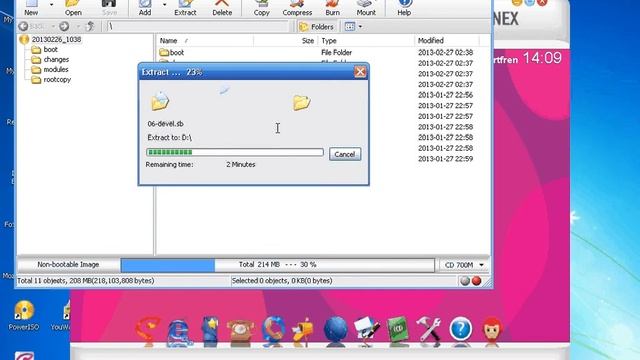Image resolution: width=640 pixels, height=360 pixels.
Task: Click the New toolbar button
Action: (31, 8)
